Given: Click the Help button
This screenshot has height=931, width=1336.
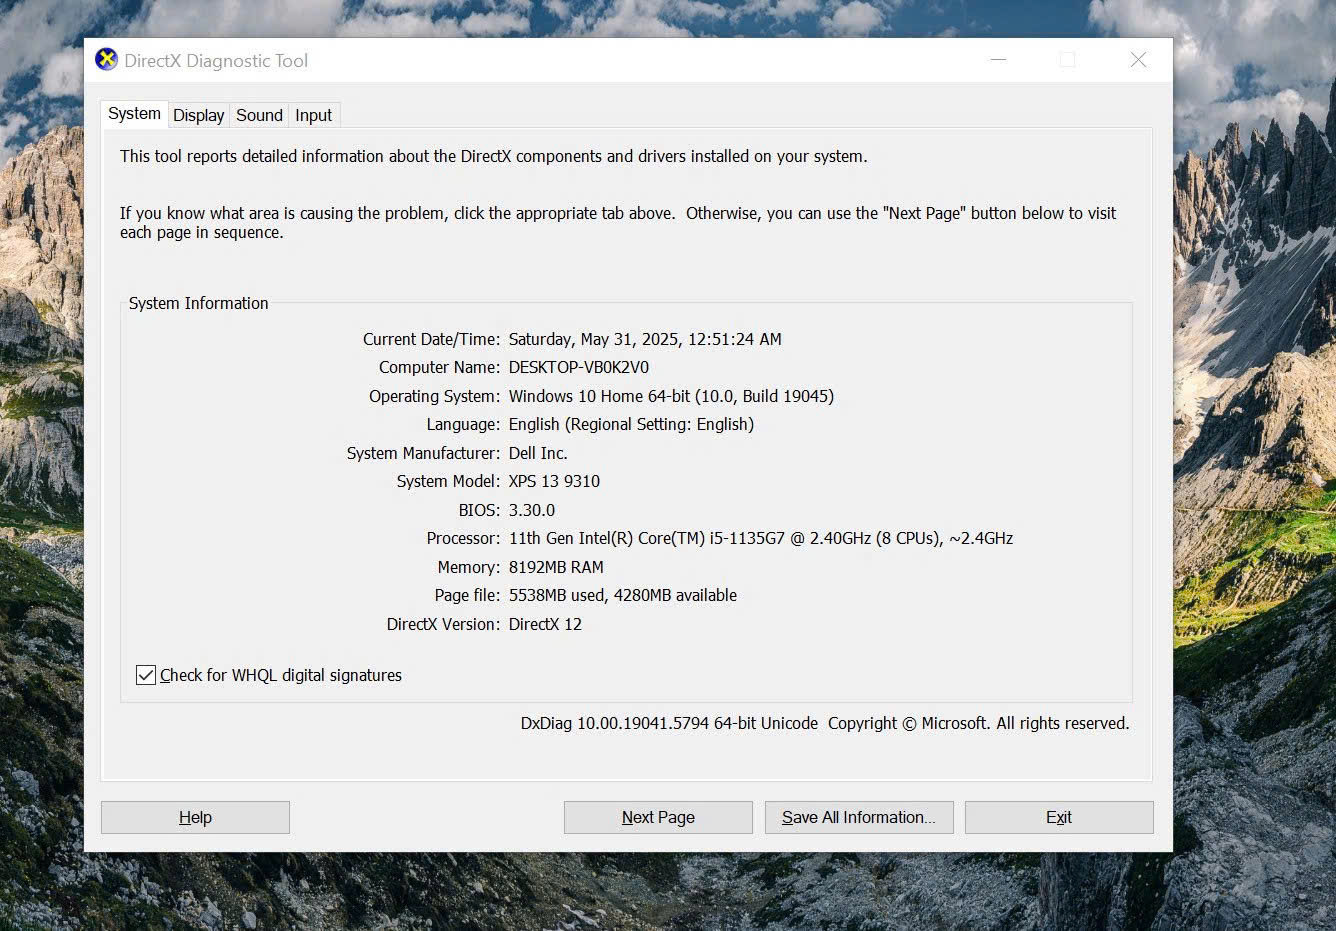Looking at the screenshot, I should [195, 817].
